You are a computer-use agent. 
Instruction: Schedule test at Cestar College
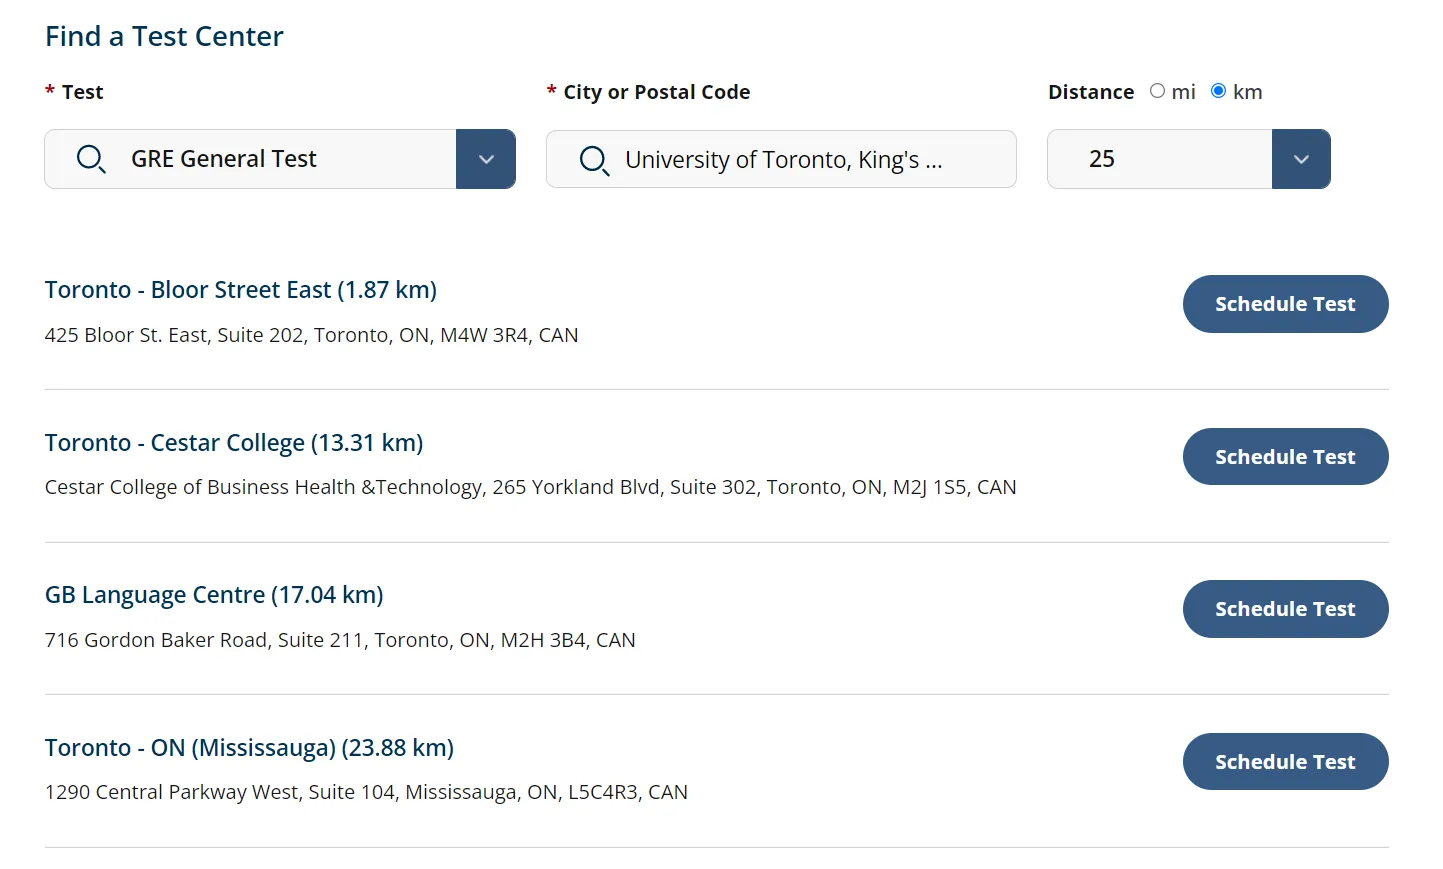click(1285, 457)
